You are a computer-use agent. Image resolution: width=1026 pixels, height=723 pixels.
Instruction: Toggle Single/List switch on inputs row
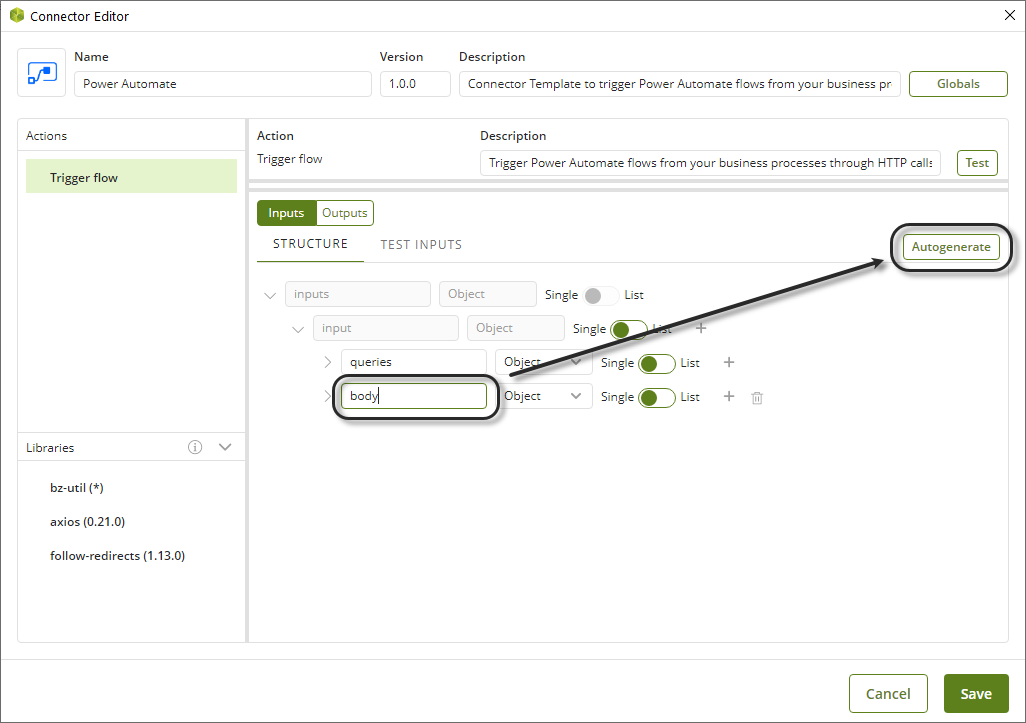pyautogui.click(x=601, y=295)
